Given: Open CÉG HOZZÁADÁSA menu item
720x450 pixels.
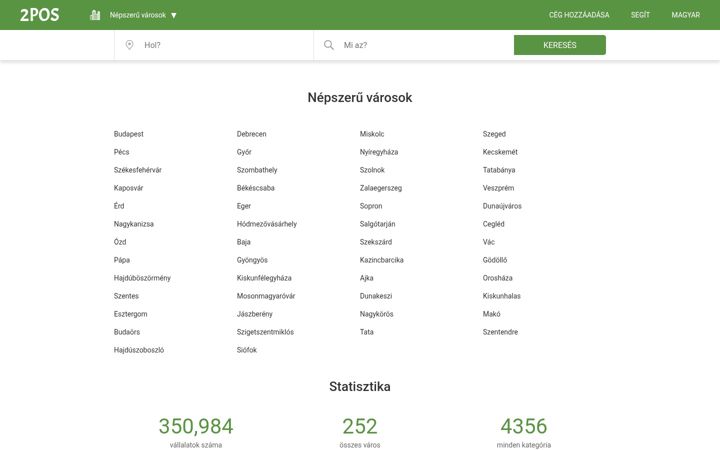Looking at the screenshot, I should (x=579, y=15).
